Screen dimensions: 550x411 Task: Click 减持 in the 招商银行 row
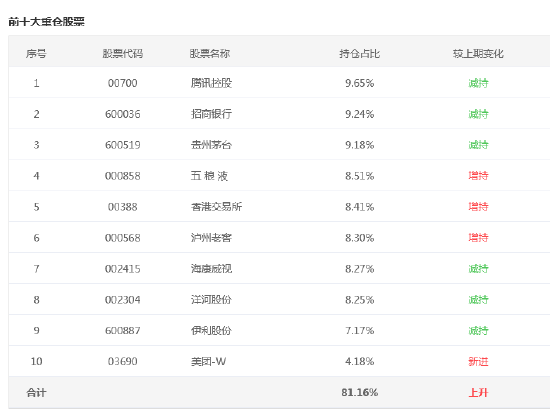pyautogui.click(x=478, y=114)
